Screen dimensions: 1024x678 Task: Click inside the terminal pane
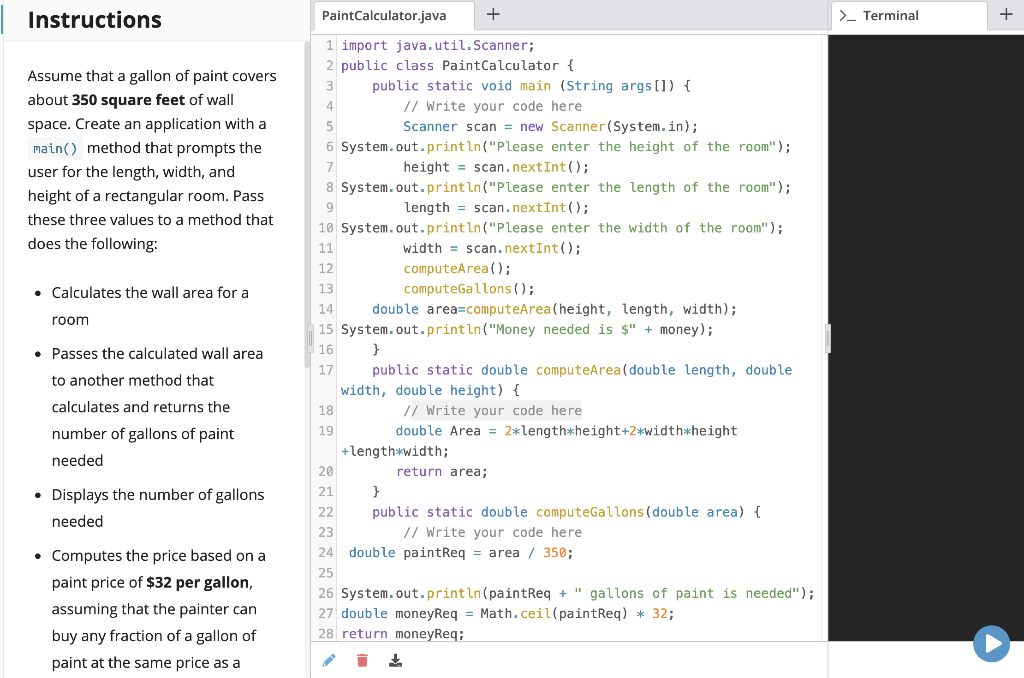[x=925, y=336]
